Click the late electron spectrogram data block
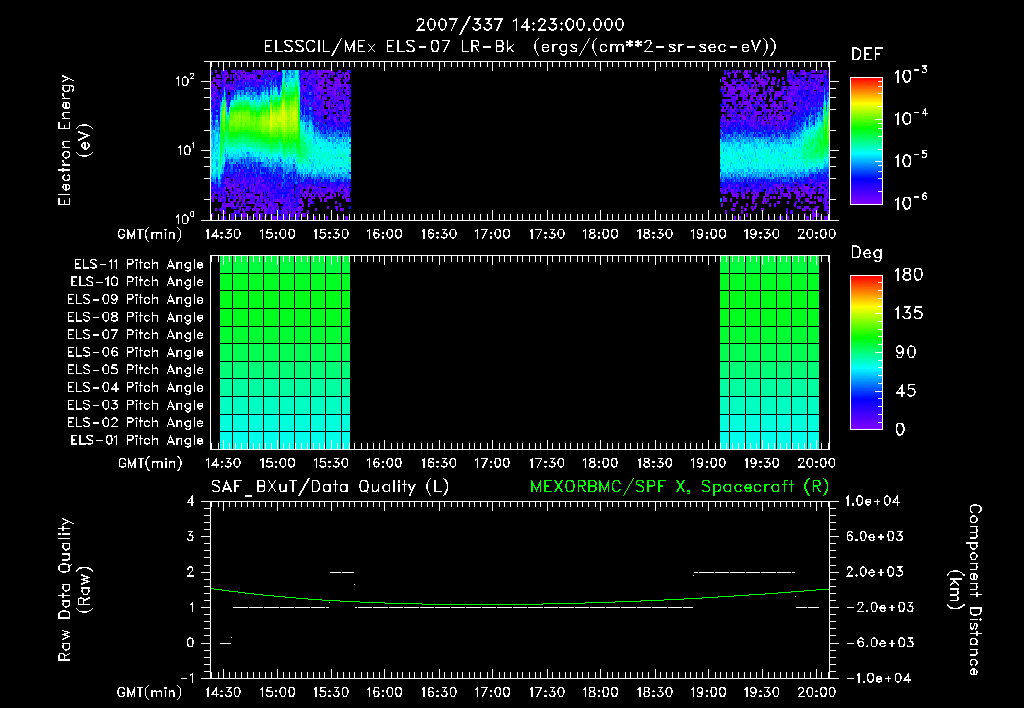Screen dimensions: 1024x708 [775, 144]
